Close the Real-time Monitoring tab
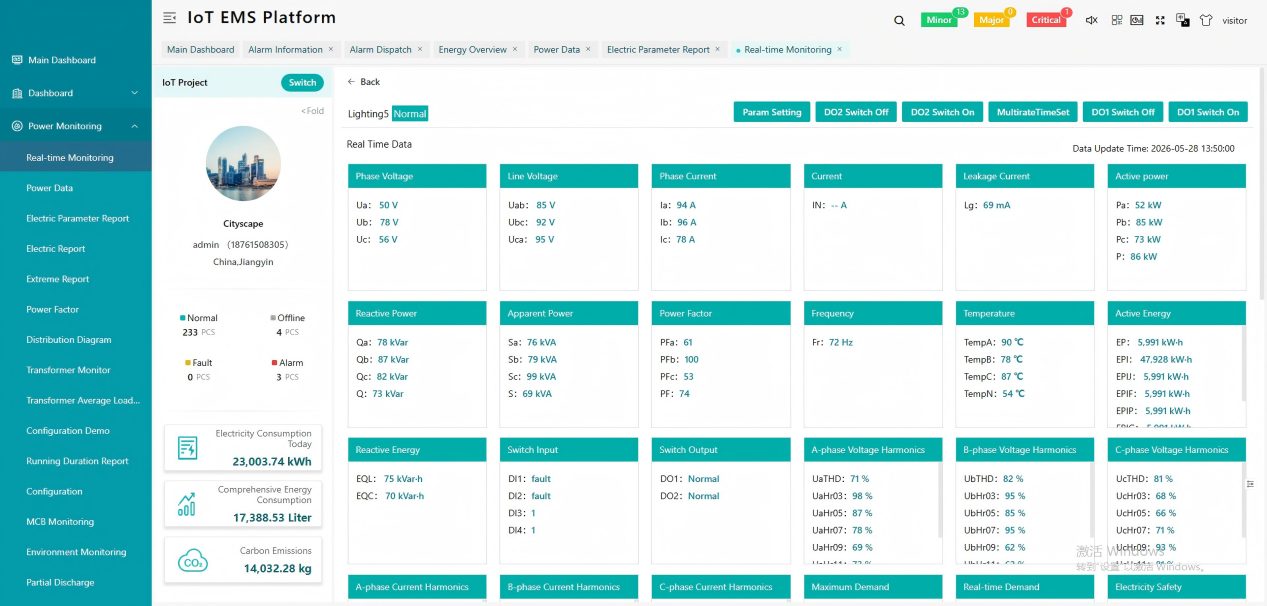The image size is (1267, 606). 840,49
